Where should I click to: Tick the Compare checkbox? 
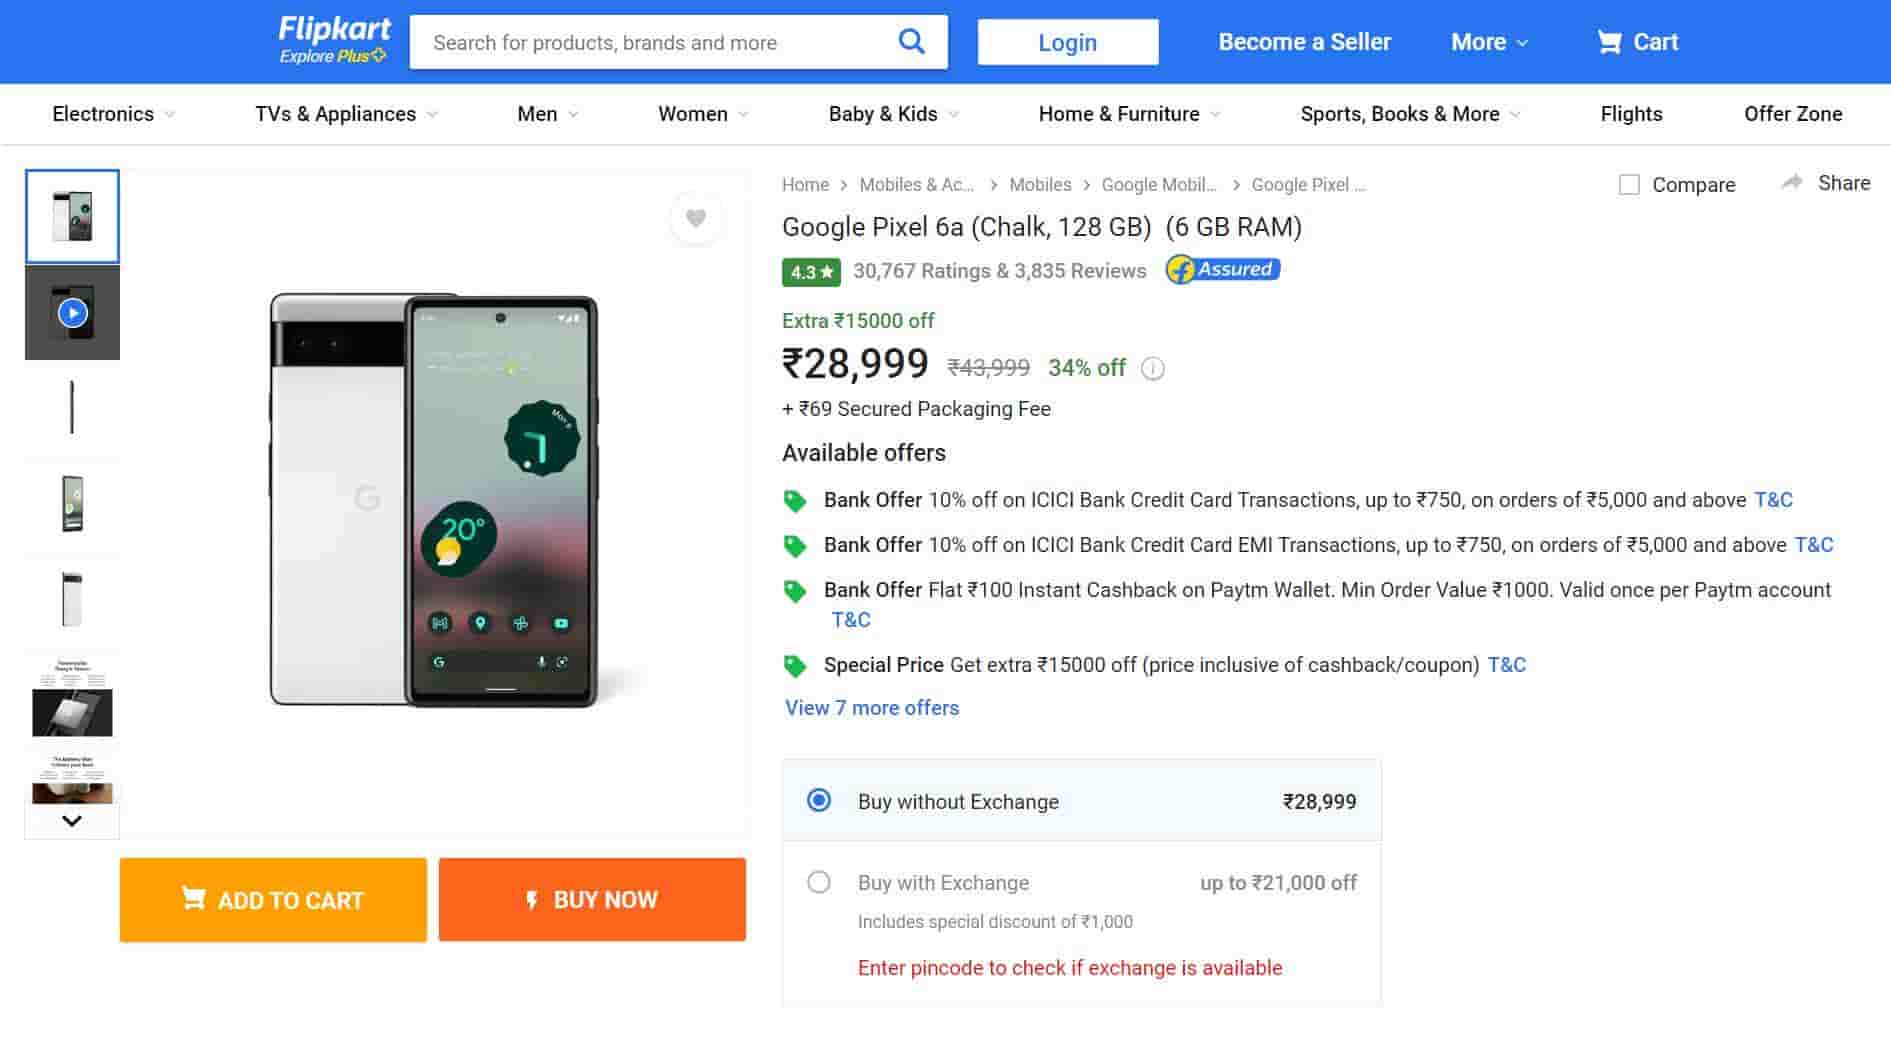click(x=1628, y=184)
